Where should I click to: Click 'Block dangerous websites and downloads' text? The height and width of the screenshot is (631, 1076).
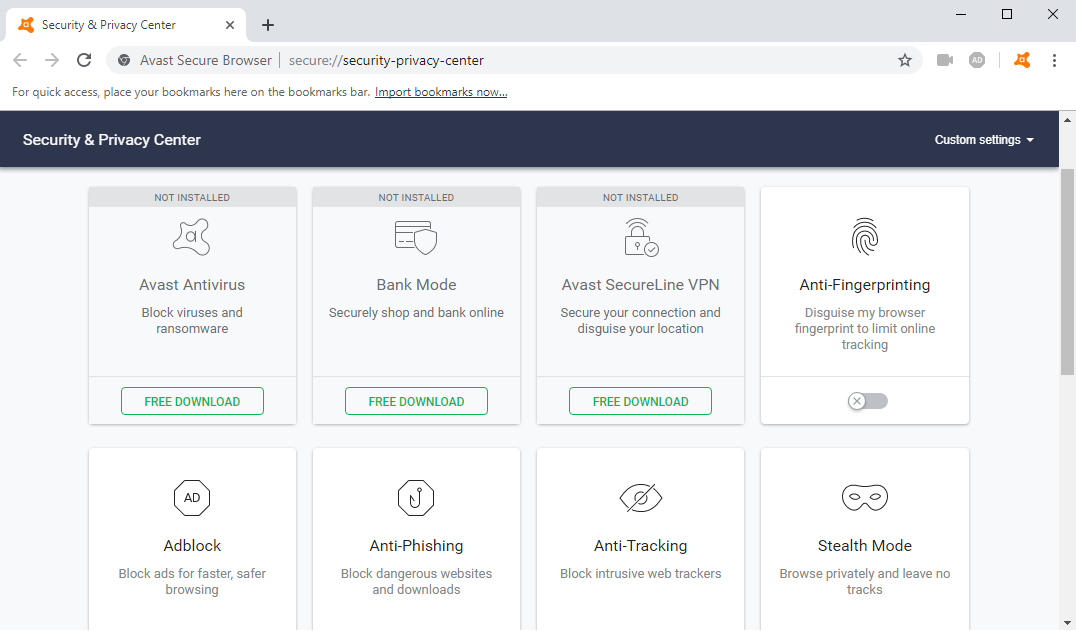[416, 582]
